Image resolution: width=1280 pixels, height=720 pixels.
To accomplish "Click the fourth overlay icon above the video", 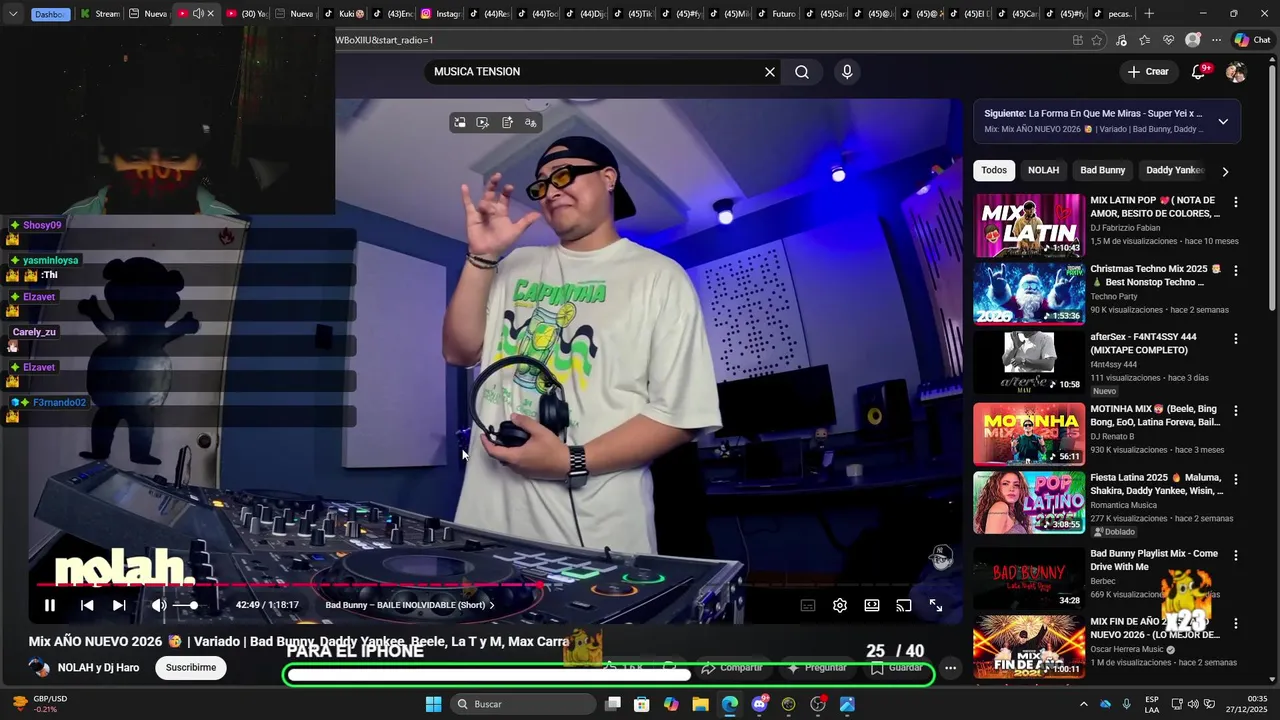I will [x=531, y=123].
